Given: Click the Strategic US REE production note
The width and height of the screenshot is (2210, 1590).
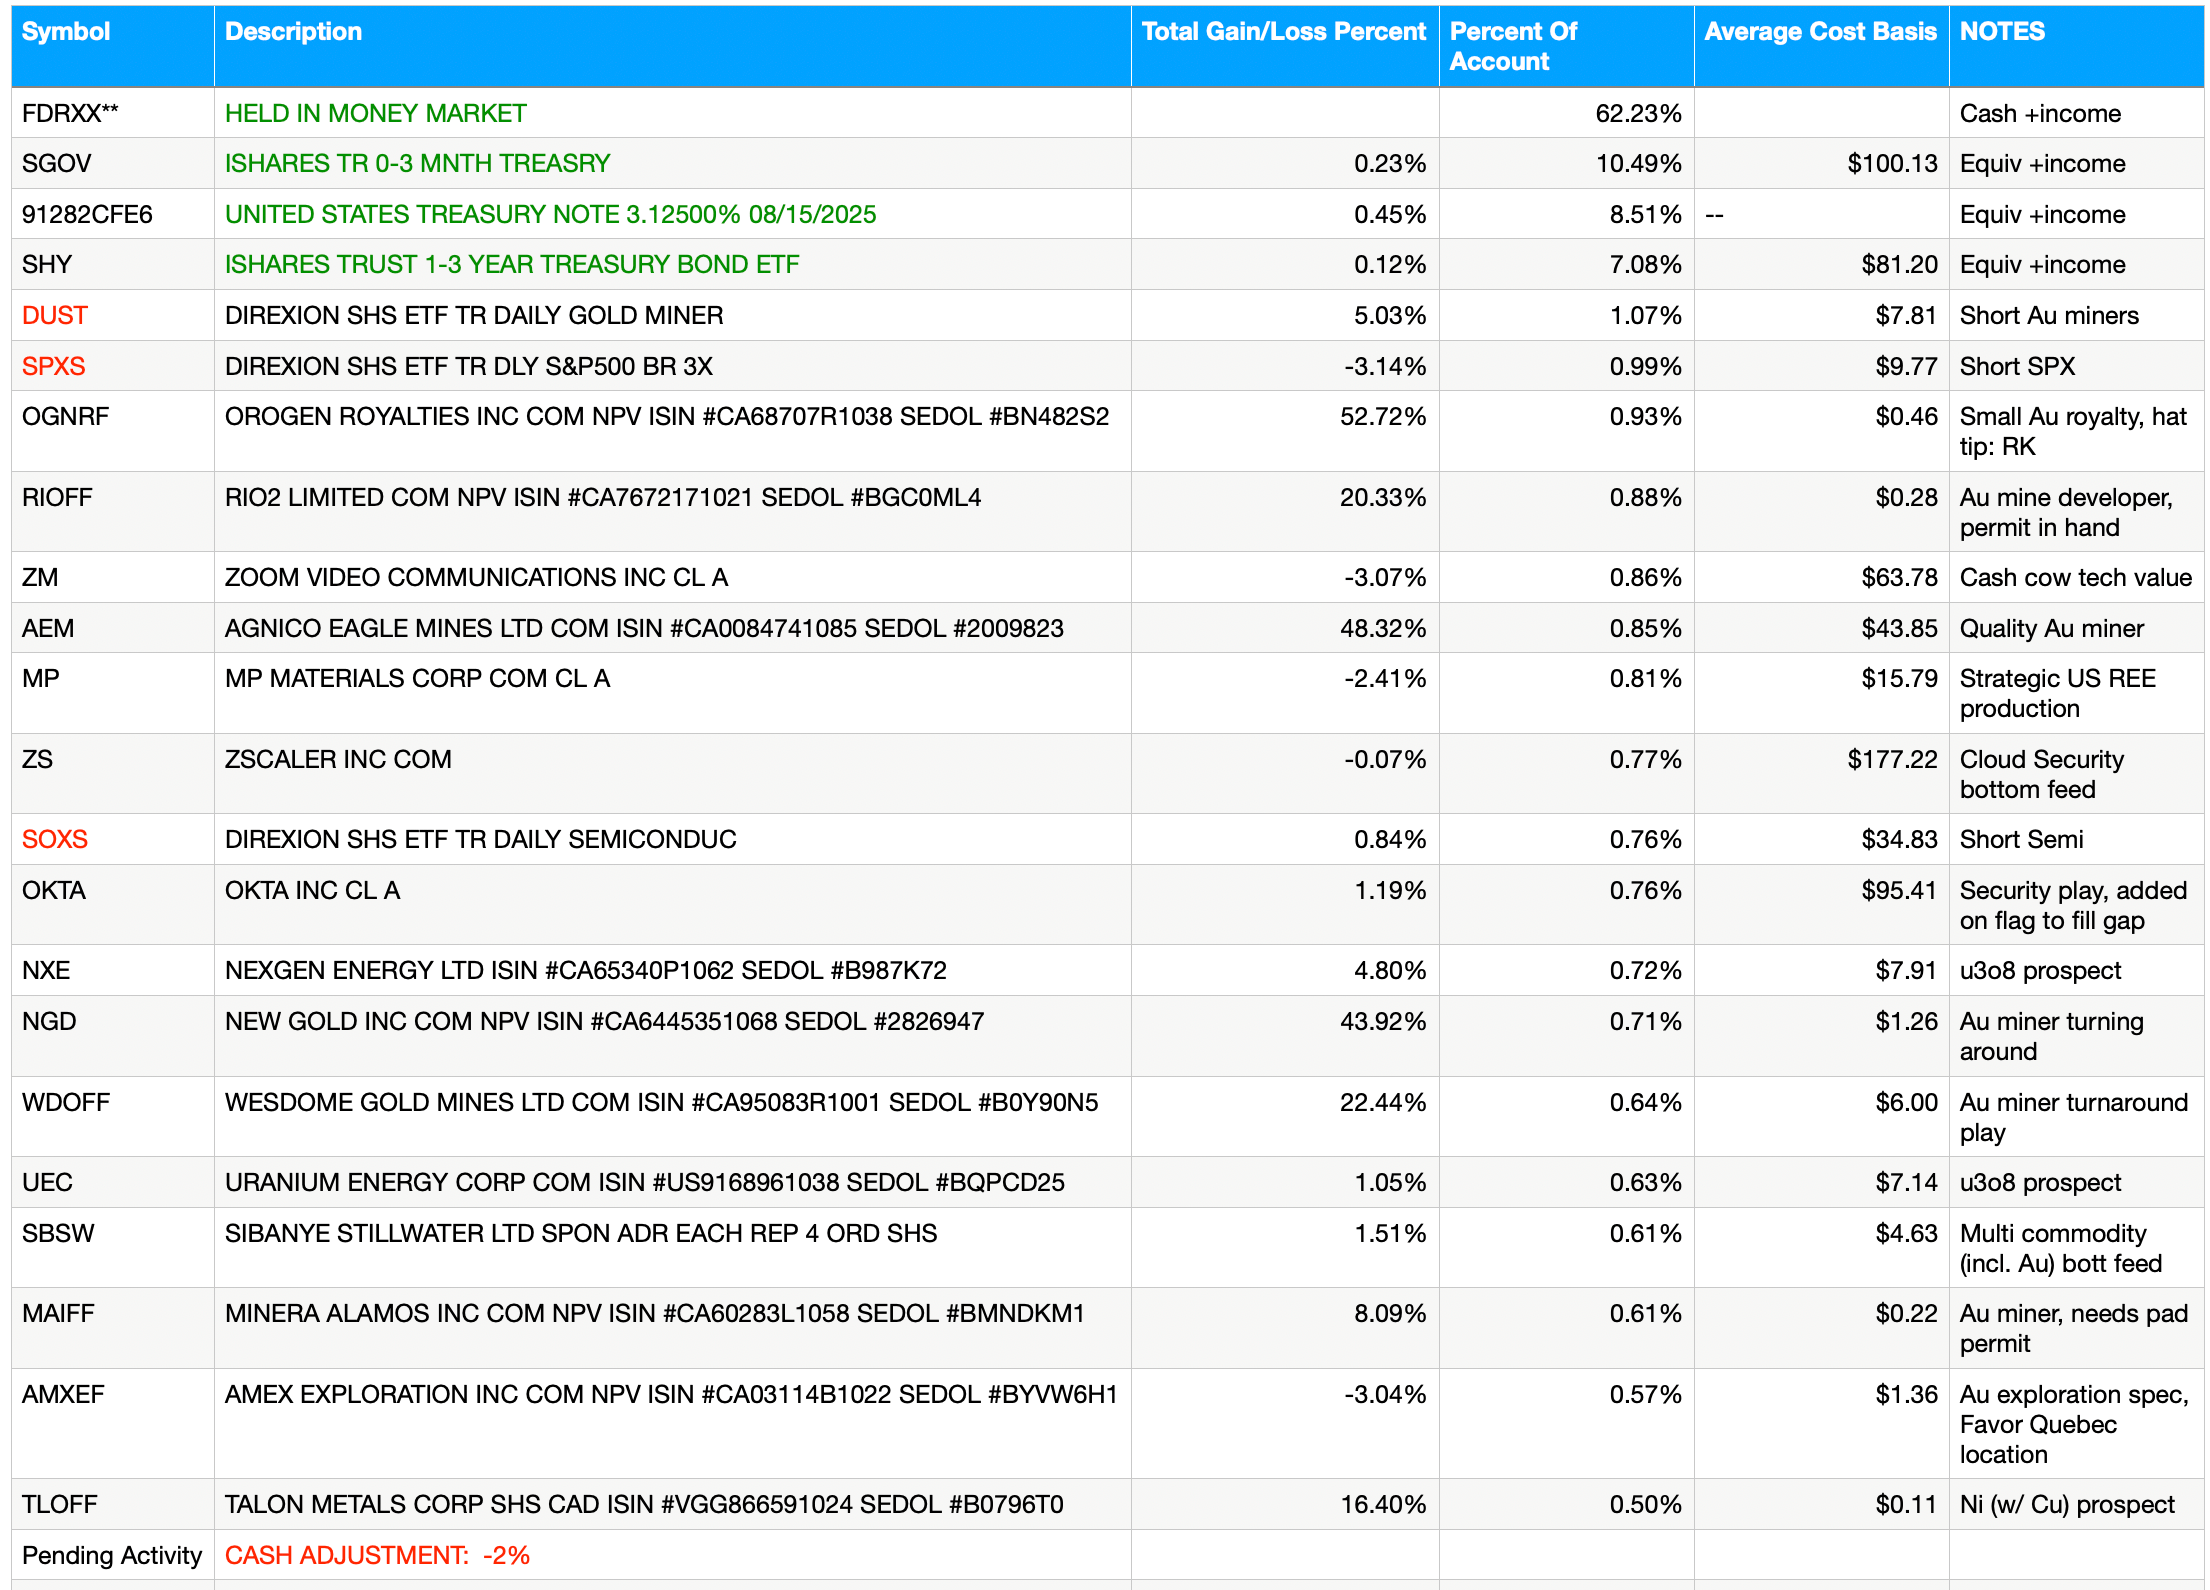Looking at the screenshot, I should [2058, 693].
